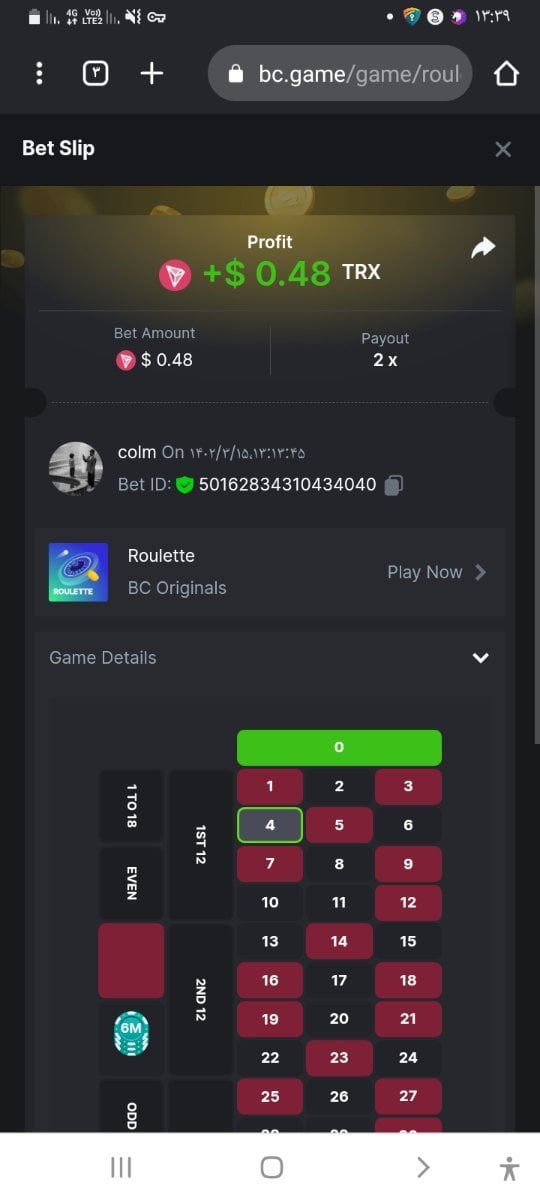Click colm's profile avatar

[76, 468]
